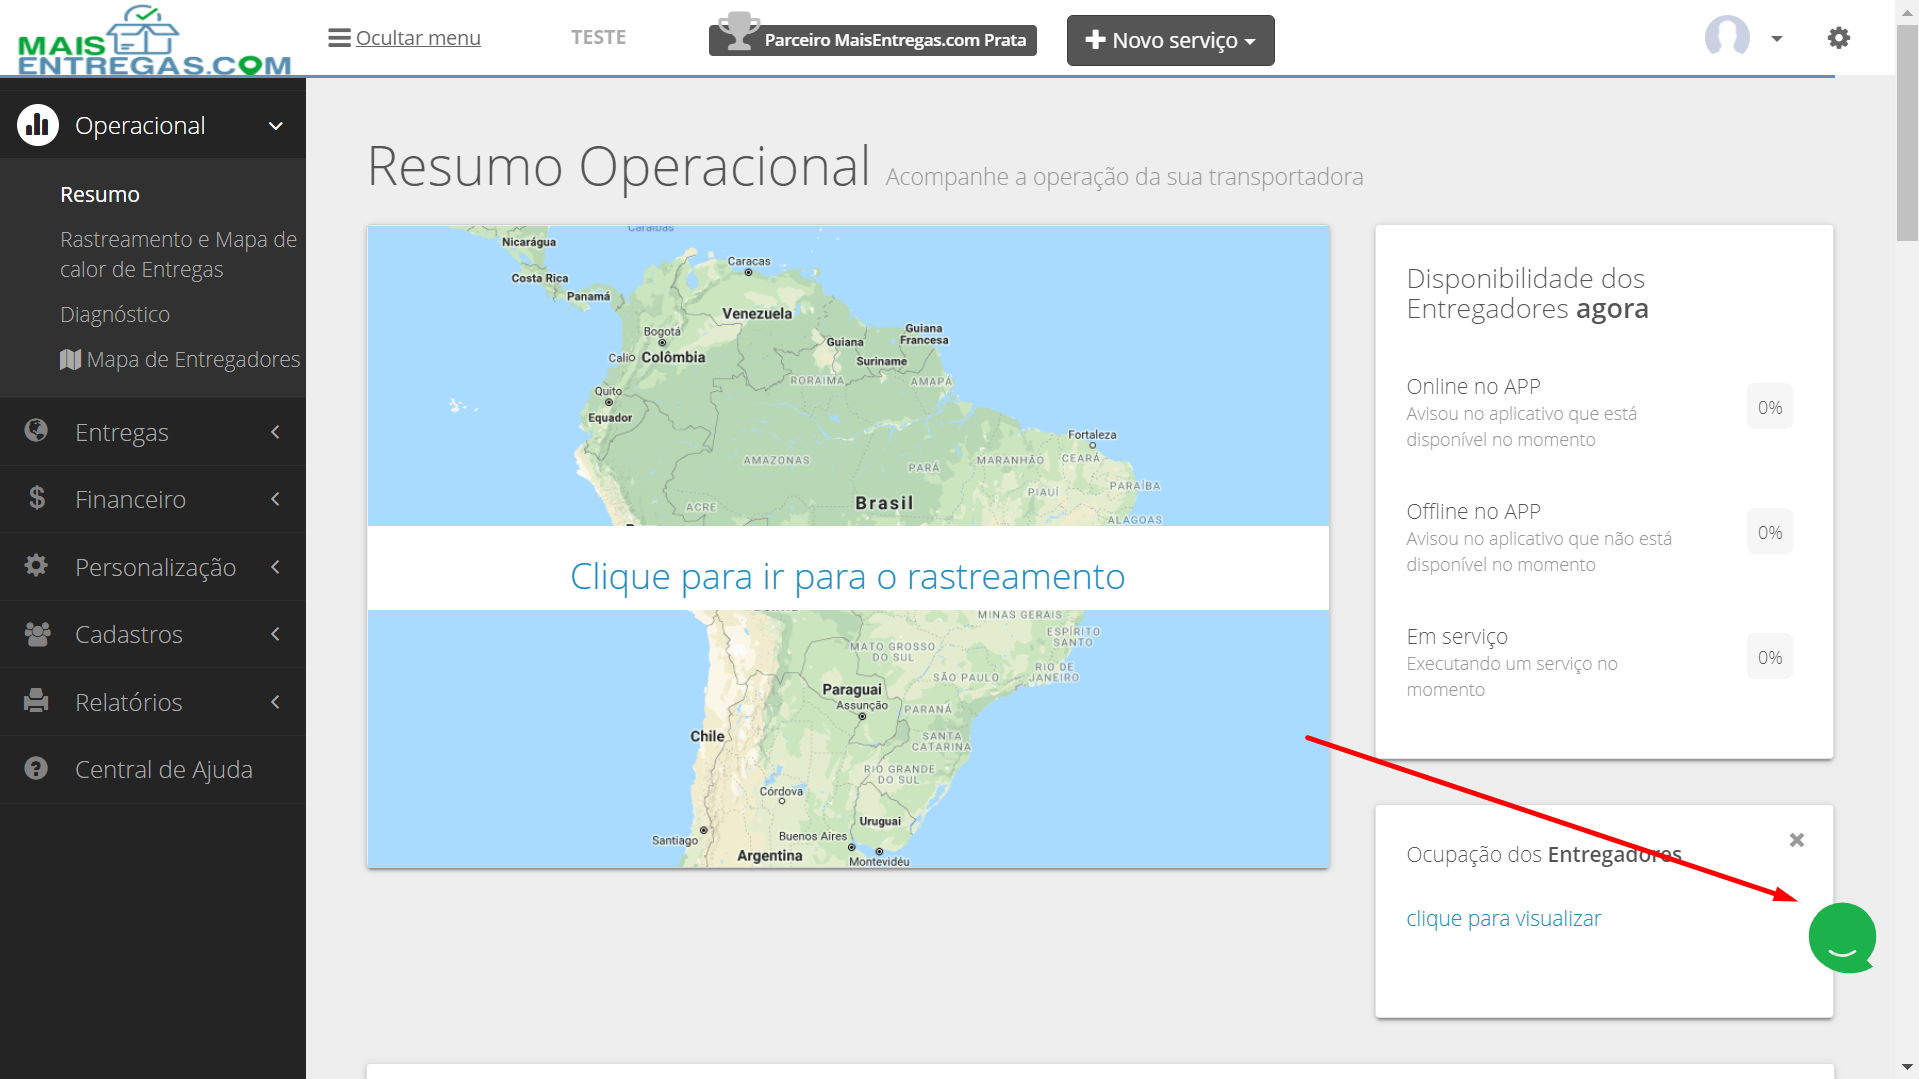This screenshot has height=1079, width=1919.
Task: Open Central de Ajuda label
Action: (x=164, y=769)
